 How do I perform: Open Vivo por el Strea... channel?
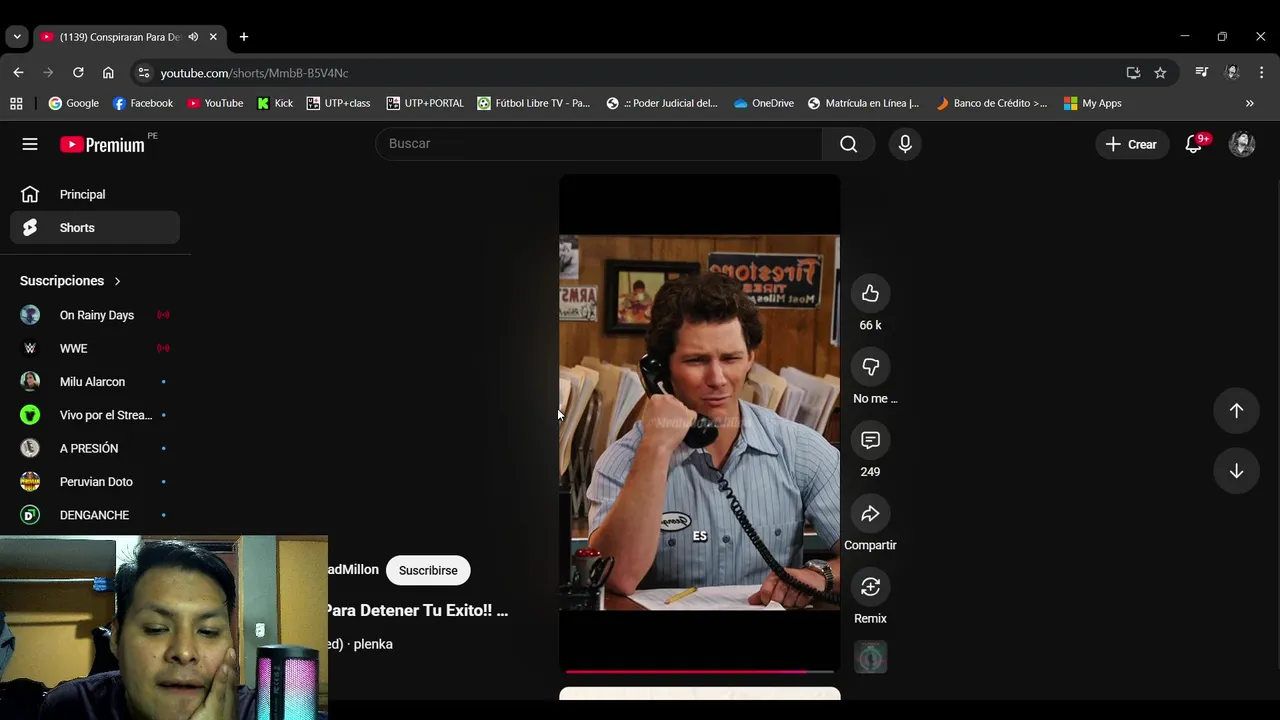pyautogui.click(x=95, y=415)
